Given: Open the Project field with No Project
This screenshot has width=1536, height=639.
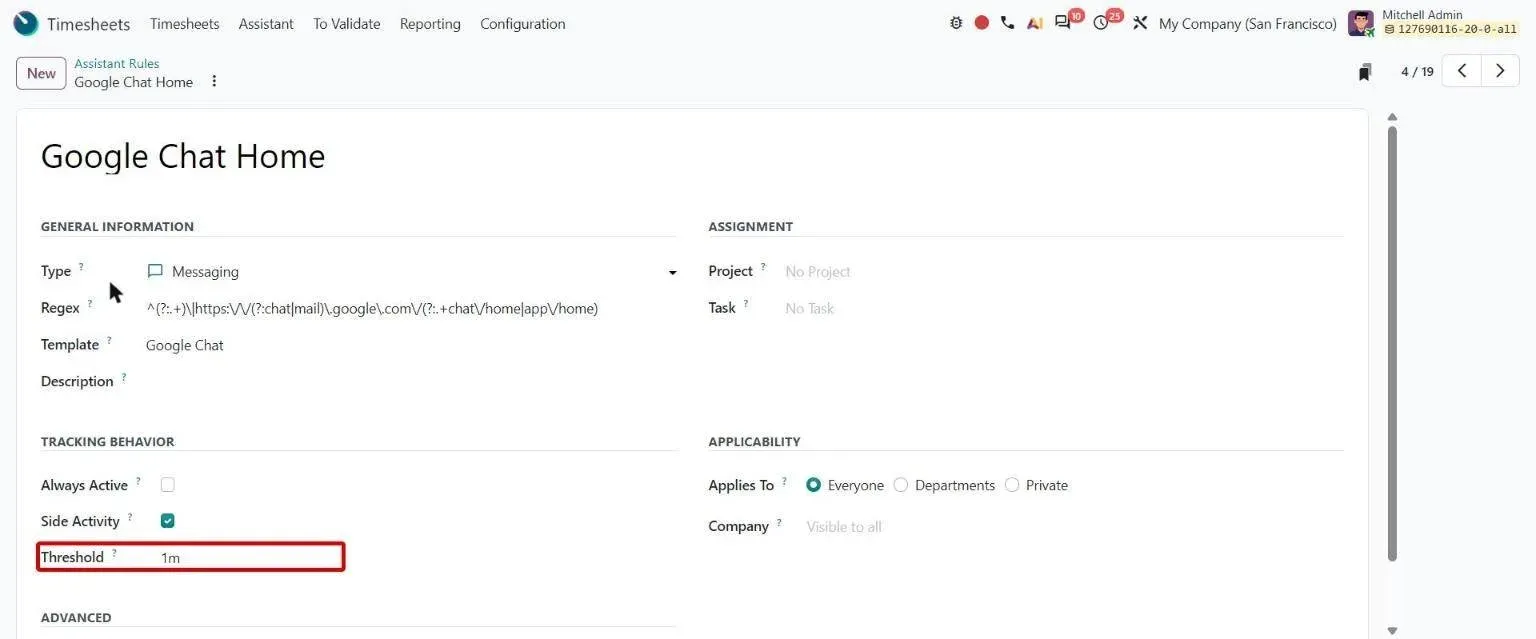Looking at the screenshot, I should point(1063,272).
